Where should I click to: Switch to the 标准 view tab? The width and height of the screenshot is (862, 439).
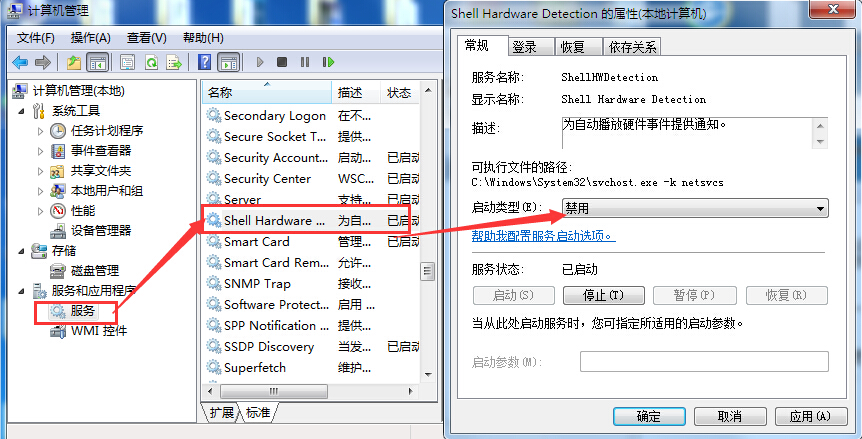tap(258, 412)
